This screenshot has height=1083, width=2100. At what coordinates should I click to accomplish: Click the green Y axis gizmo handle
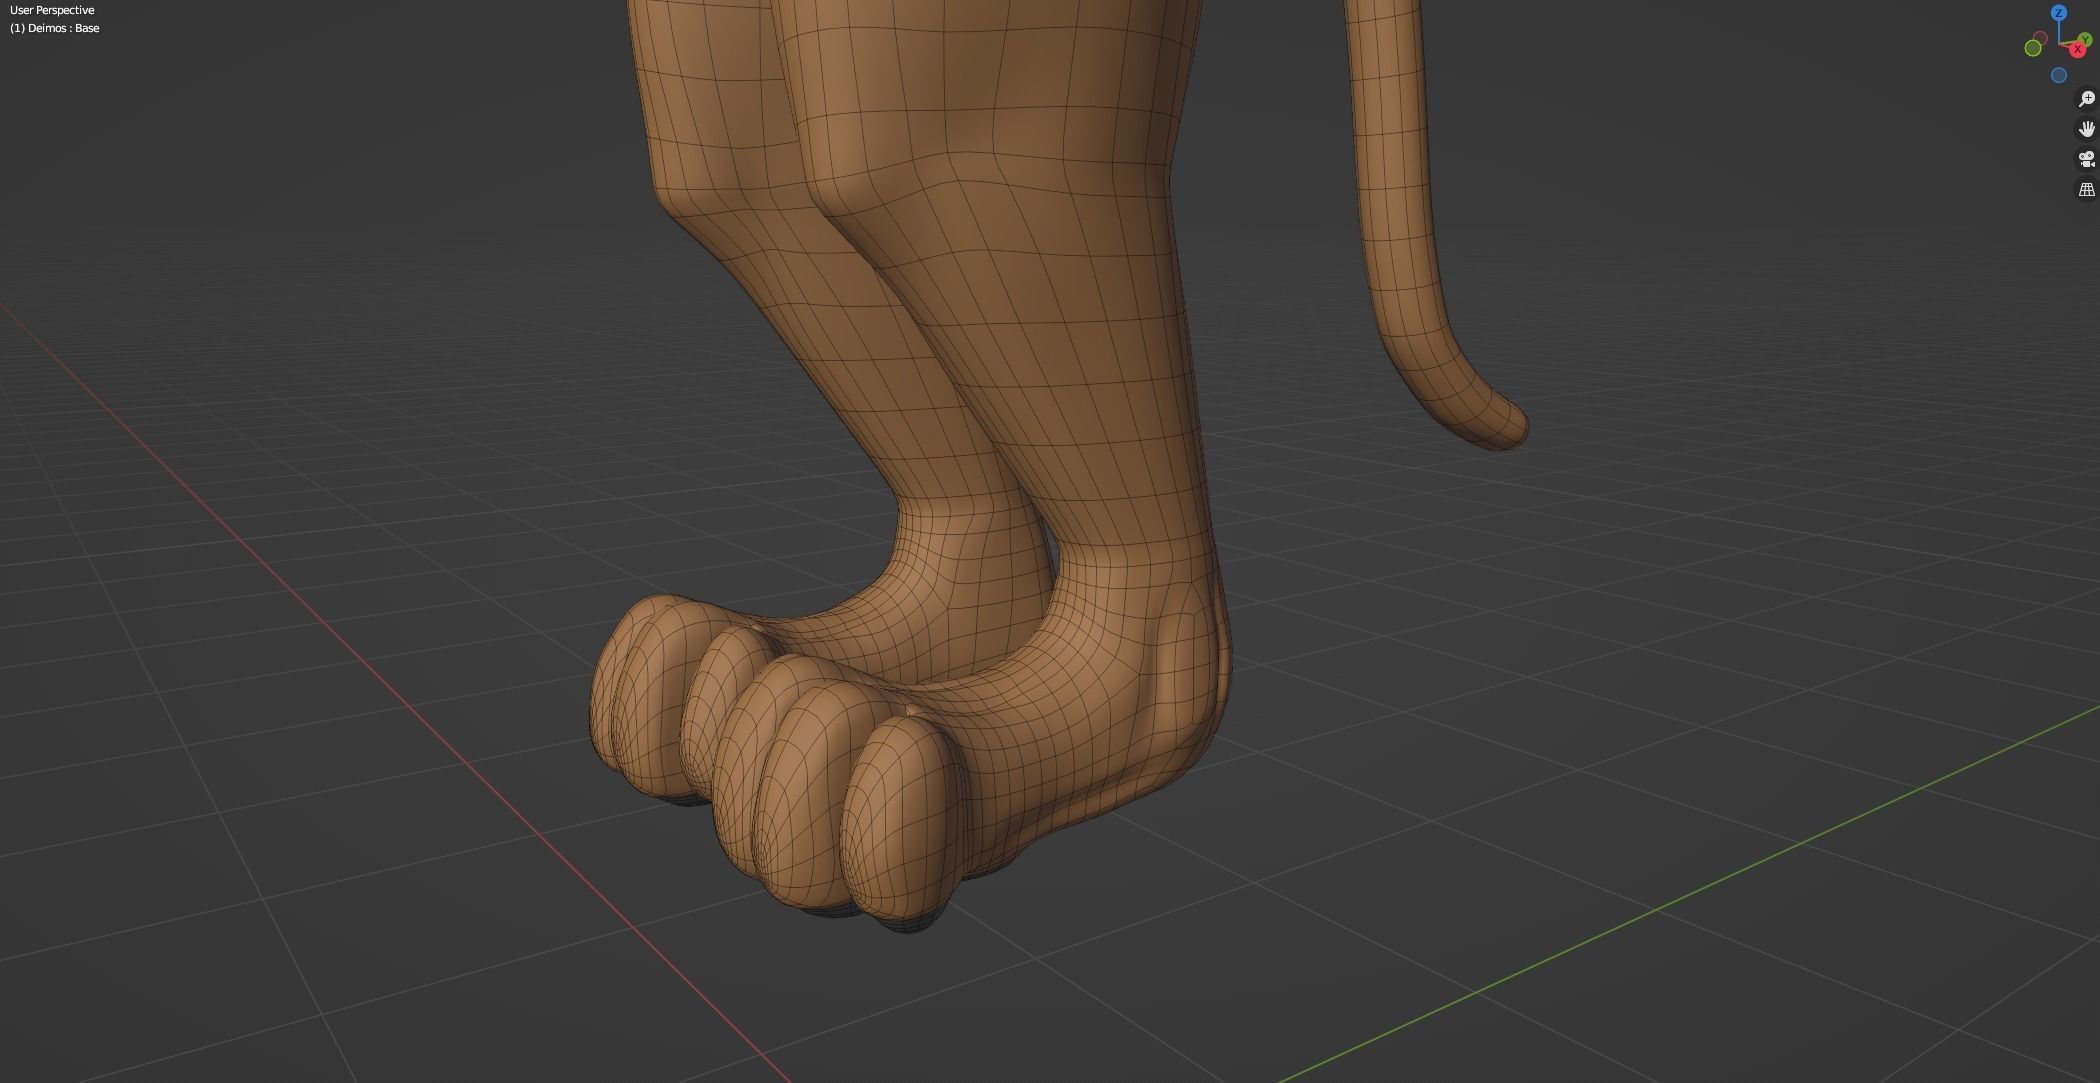(x=2086, y=38)
